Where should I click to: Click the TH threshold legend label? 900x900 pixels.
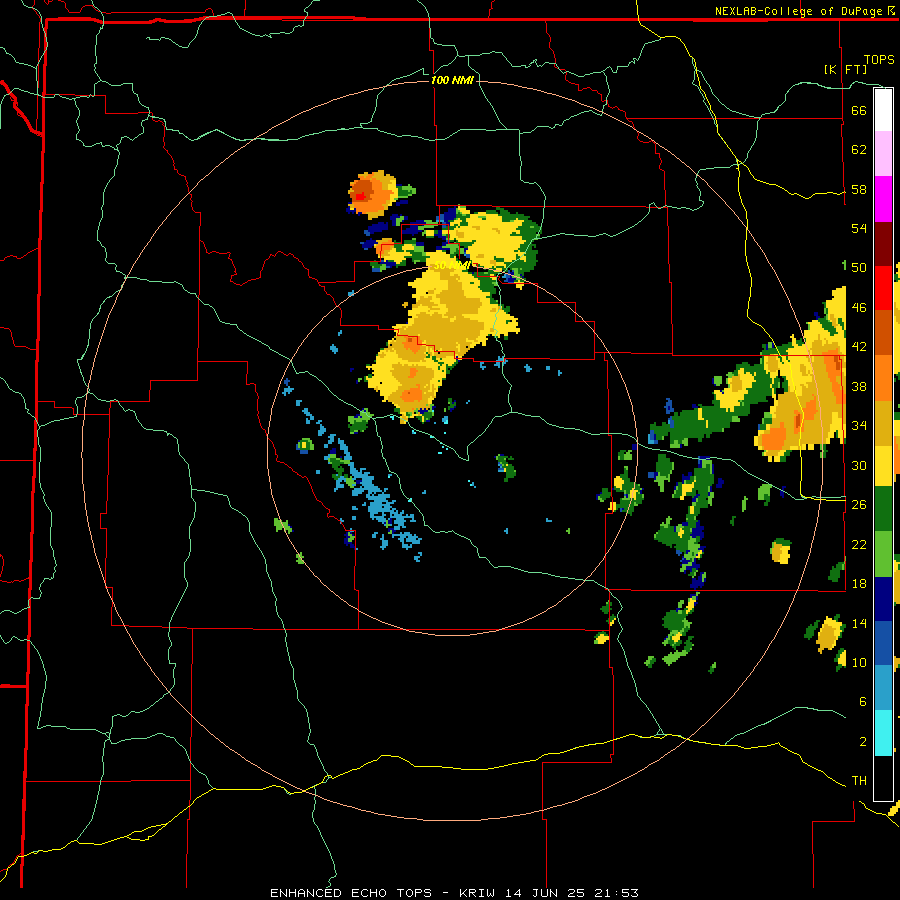pyautogui.click(x=859, y=781)
